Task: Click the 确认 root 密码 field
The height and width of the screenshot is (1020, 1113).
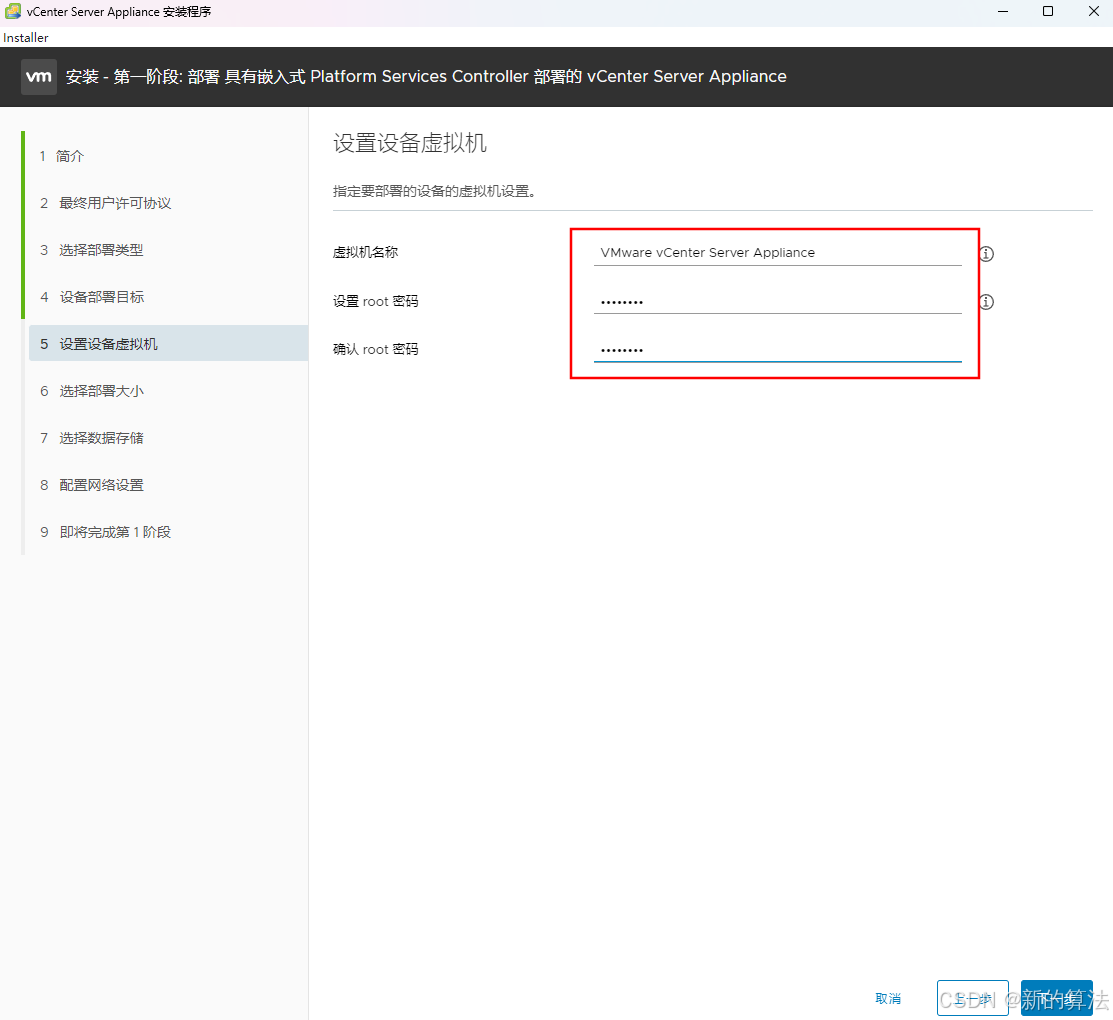Action: coord(777,349)
